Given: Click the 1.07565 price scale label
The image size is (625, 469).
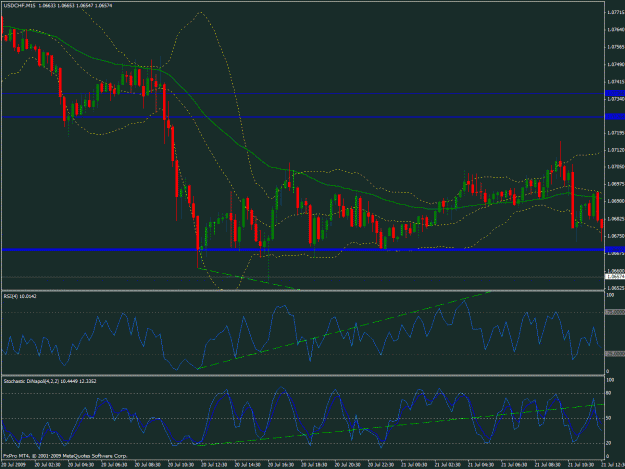Looking at the screenshot, I should pos(615,47).
